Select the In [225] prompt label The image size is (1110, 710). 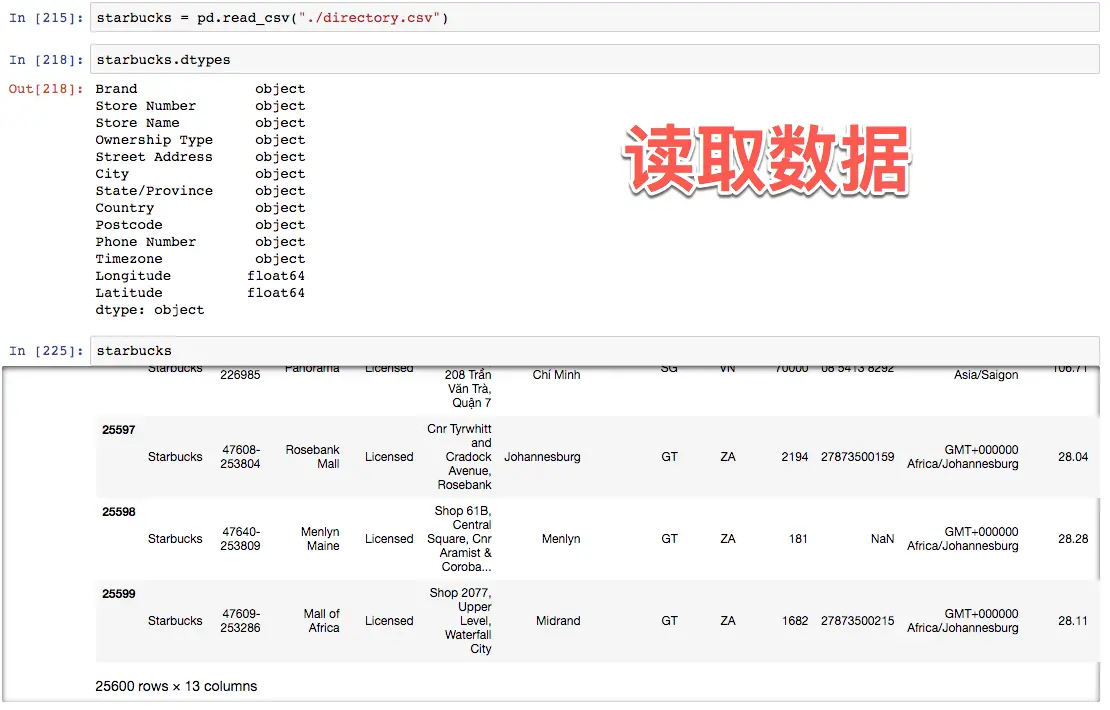[46, 351]
